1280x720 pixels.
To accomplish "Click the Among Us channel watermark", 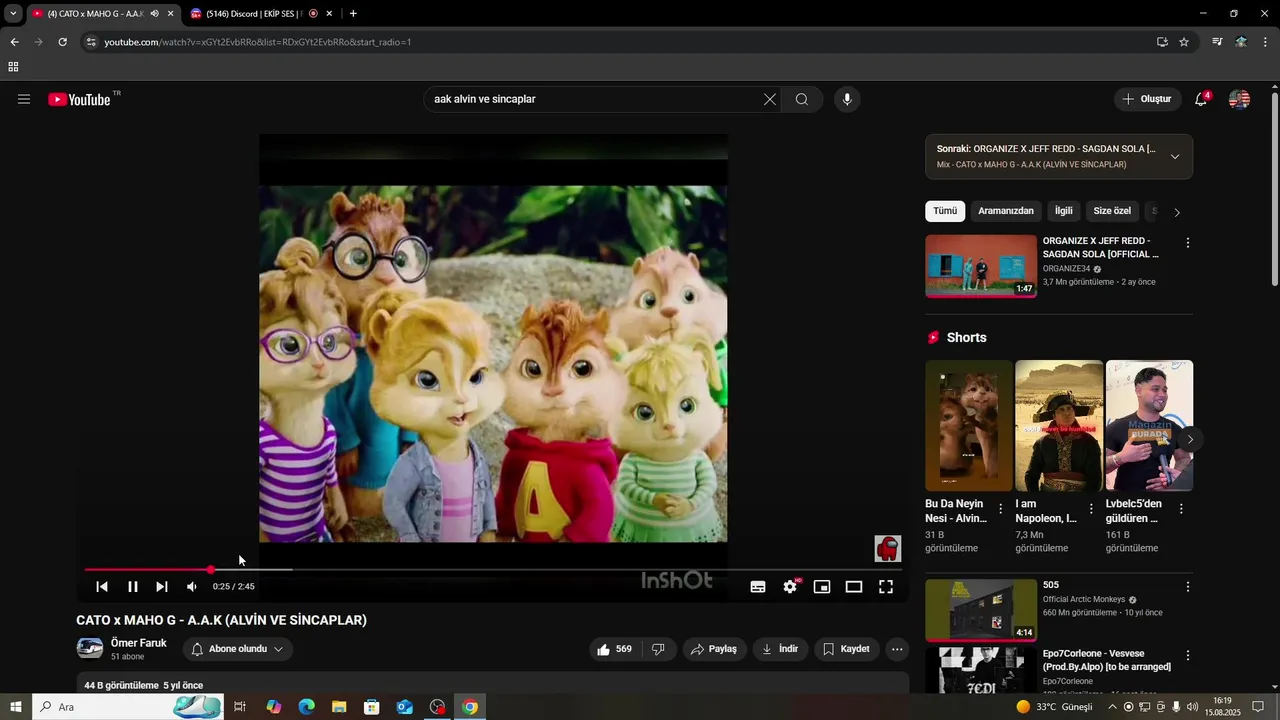I will [888, 548].
